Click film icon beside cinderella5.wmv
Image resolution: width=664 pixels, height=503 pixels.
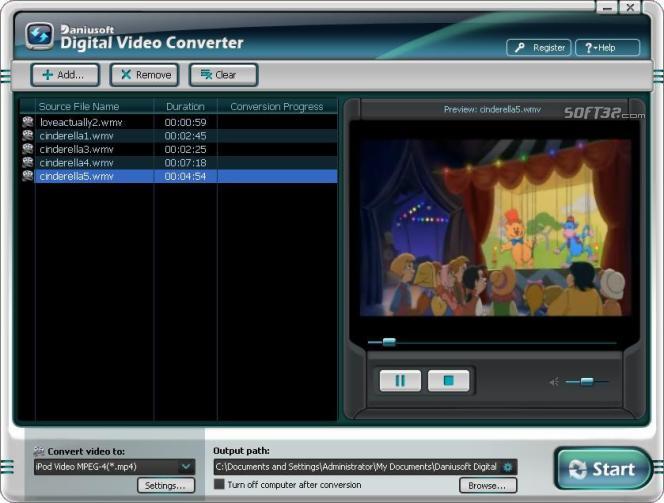click(28, 176)
